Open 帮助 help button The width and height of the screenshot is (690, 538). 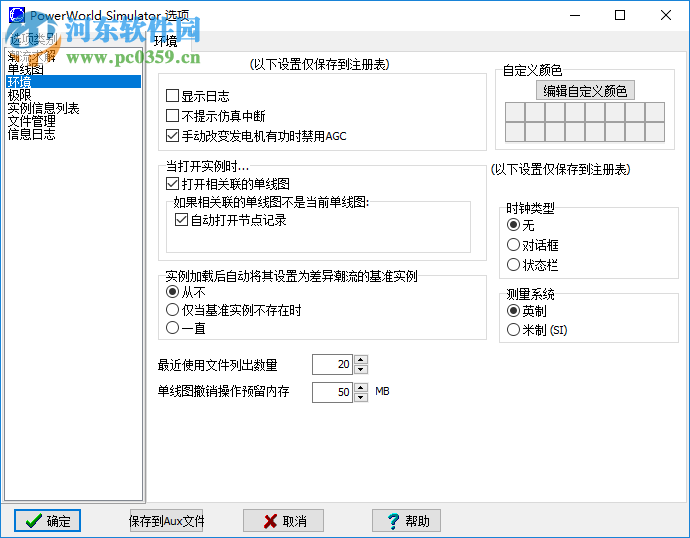click(406, 521)
